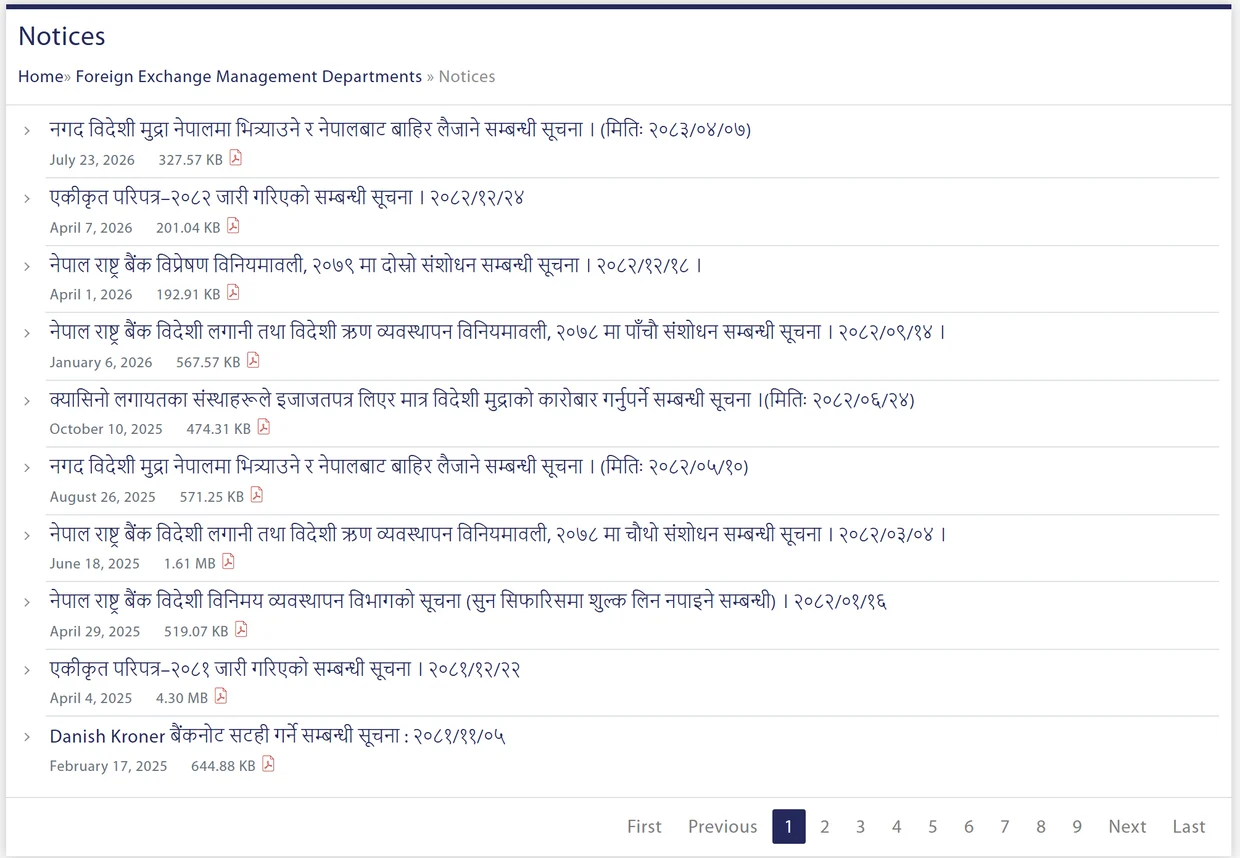Open PDF icon for January 6, 2026 notice
This screenshot has width=1240, height=858.
(253, 361)
